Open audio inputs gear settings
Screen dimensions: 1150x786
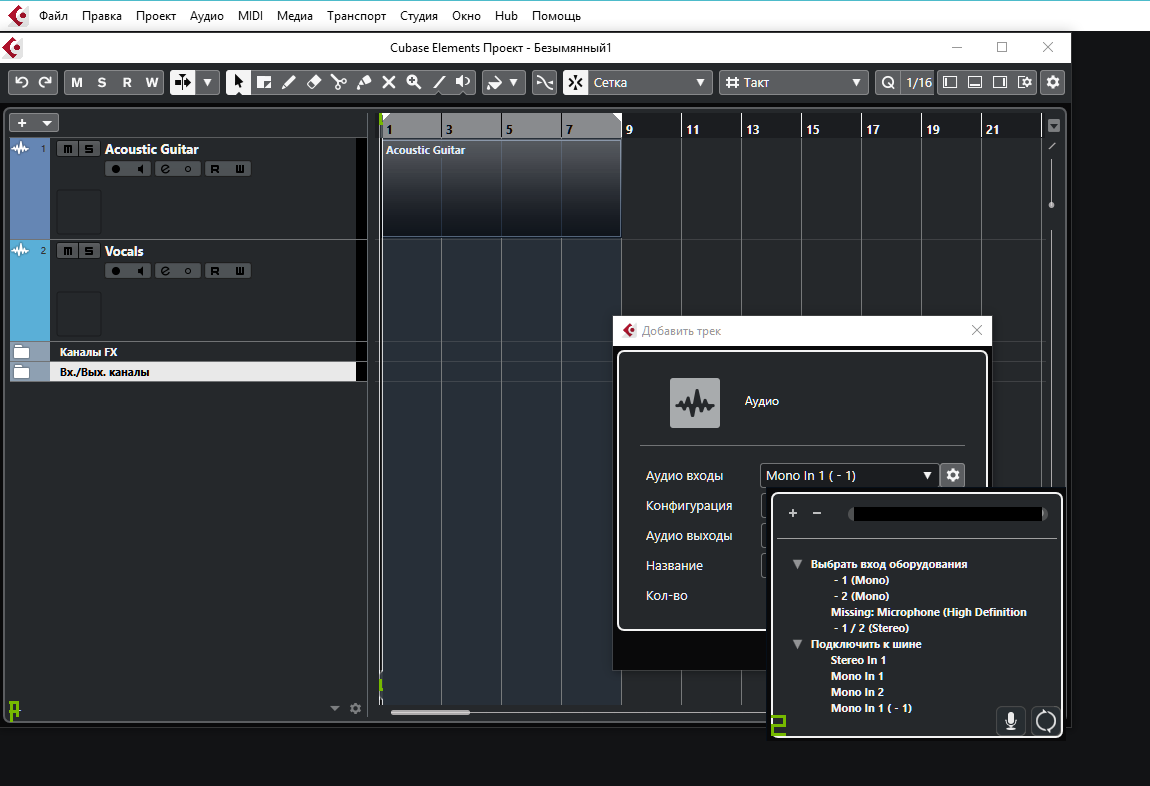click(952, 475)
